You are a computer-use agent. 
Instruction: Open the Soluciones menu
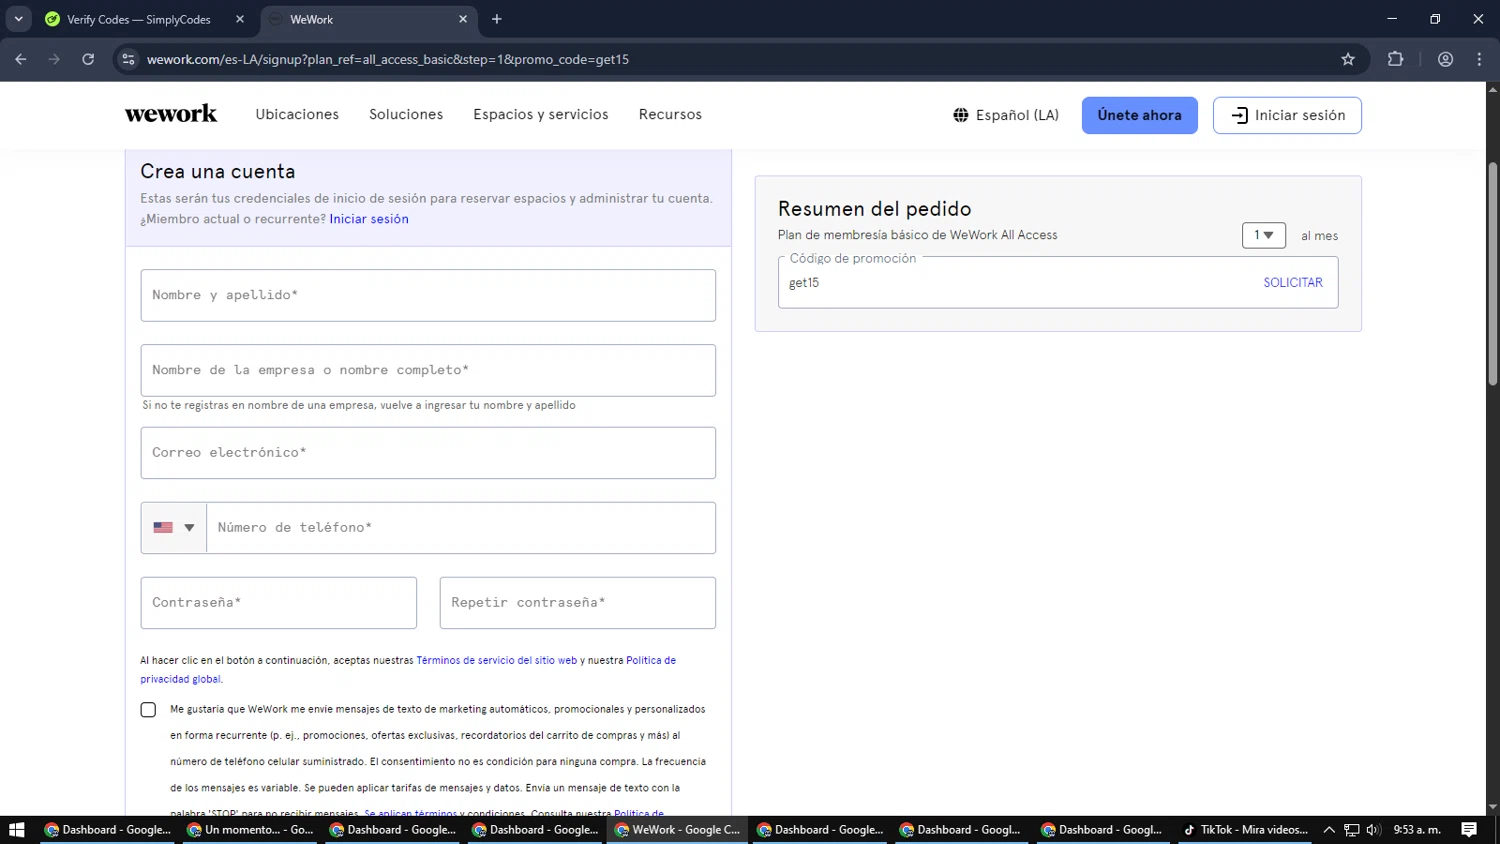406,115
